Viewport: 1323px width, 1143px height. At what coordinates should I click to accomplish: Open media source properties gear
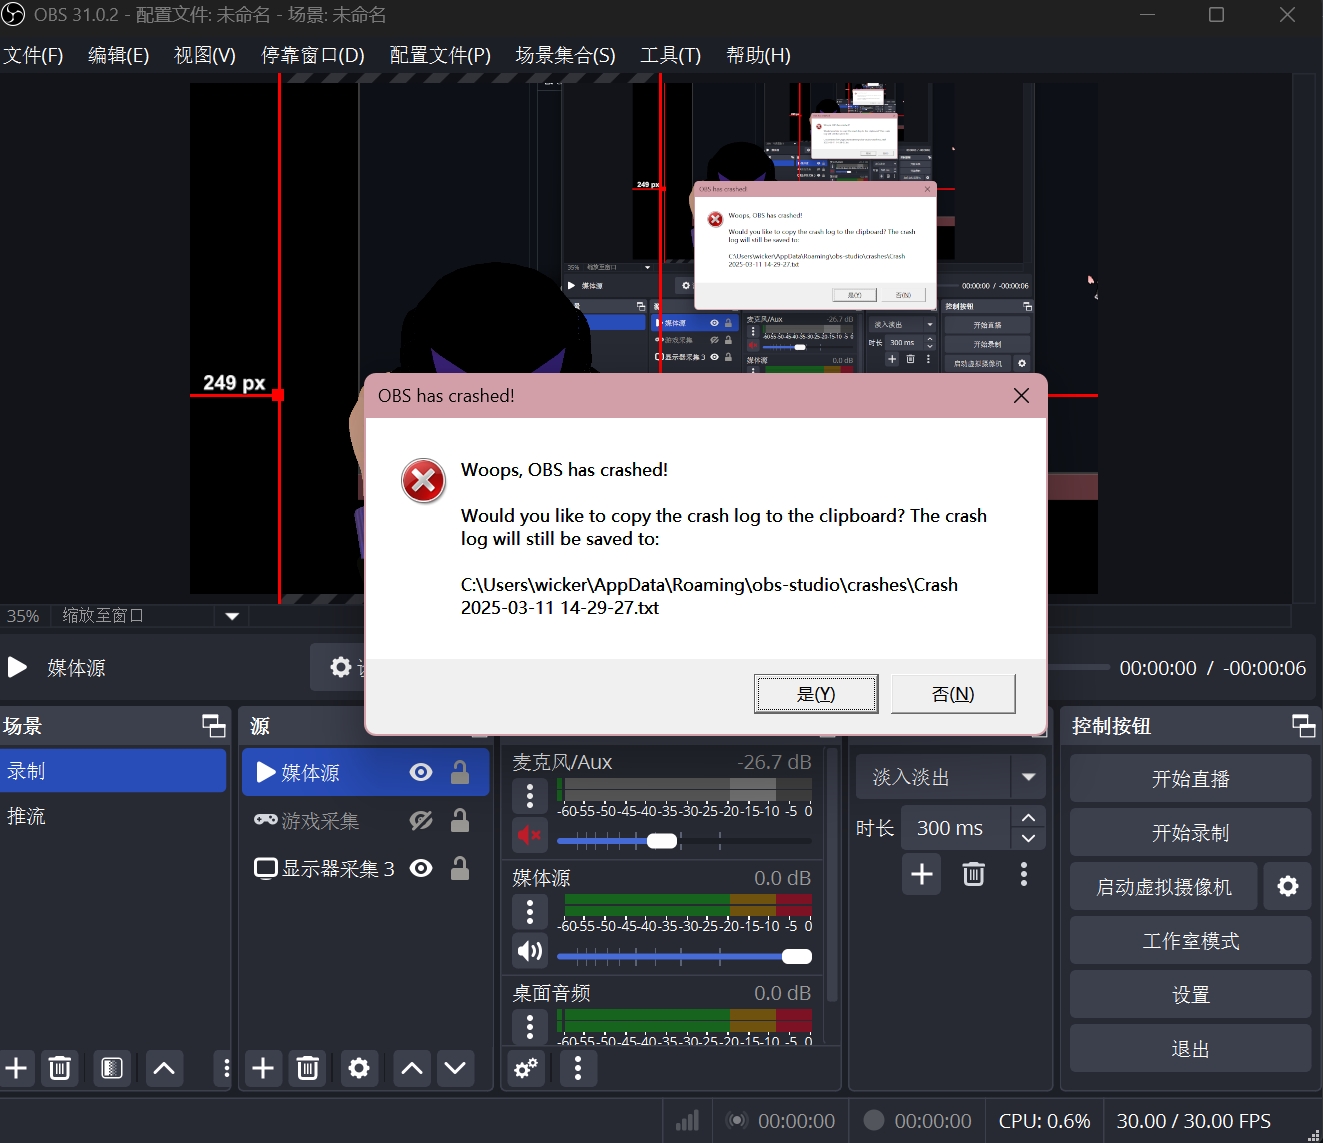(341, 667)
